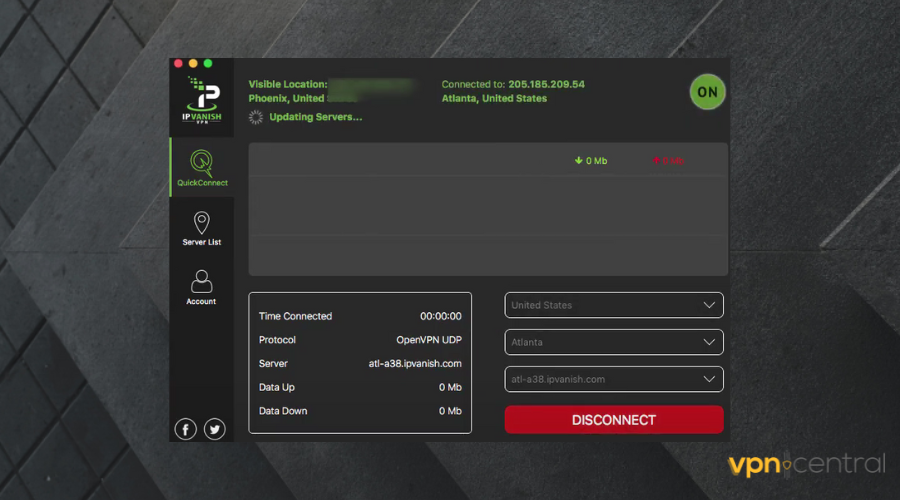Expand the United States country dropdown
The width and height of the screenshot is (900, 500).
tap(614, 305)
